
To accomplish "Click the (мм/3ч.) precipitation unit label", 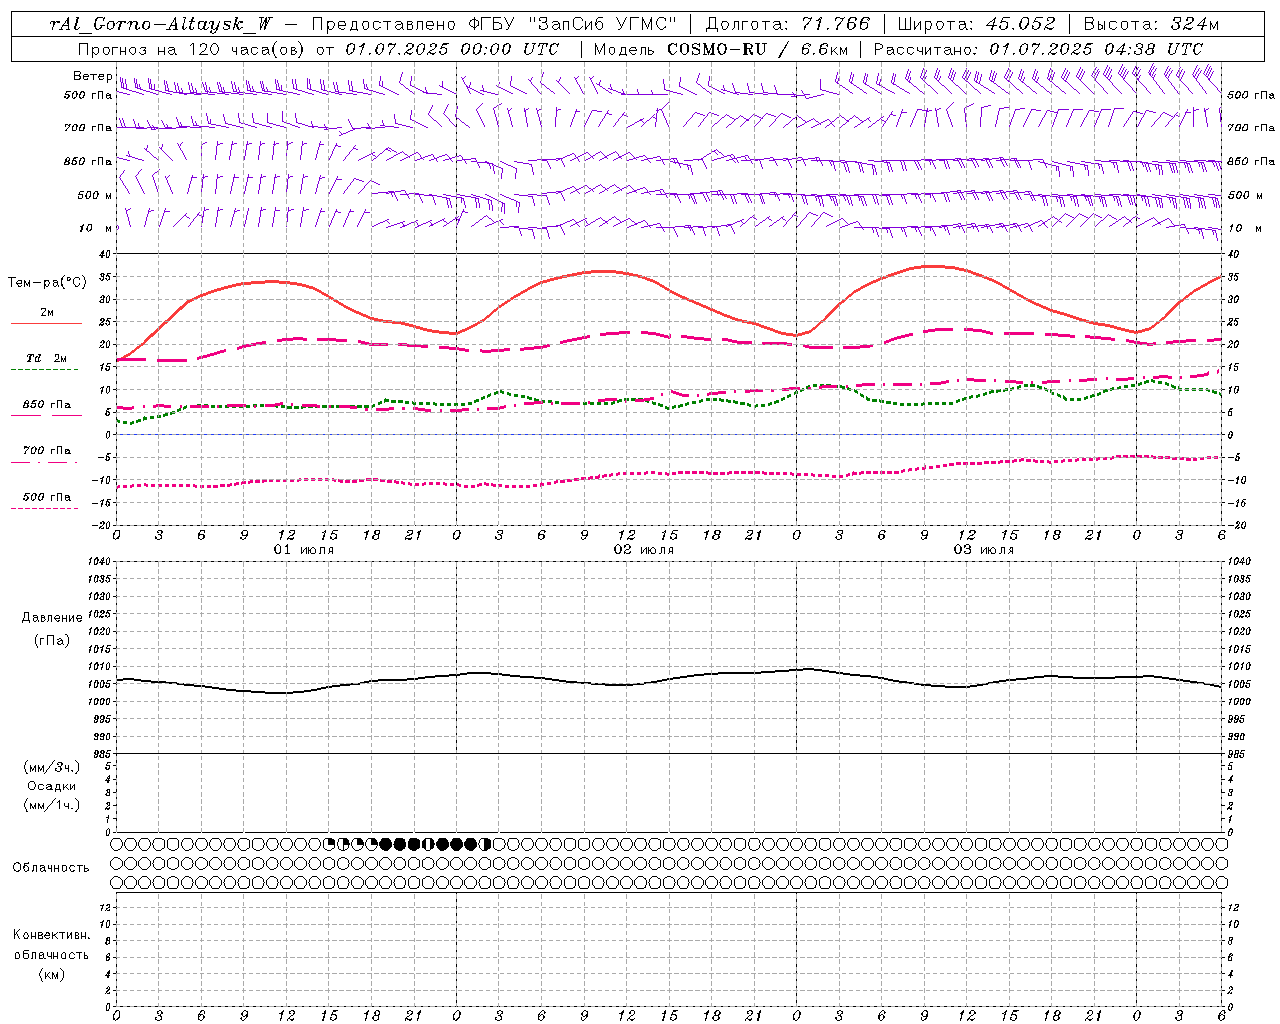I will click(52, 767).
